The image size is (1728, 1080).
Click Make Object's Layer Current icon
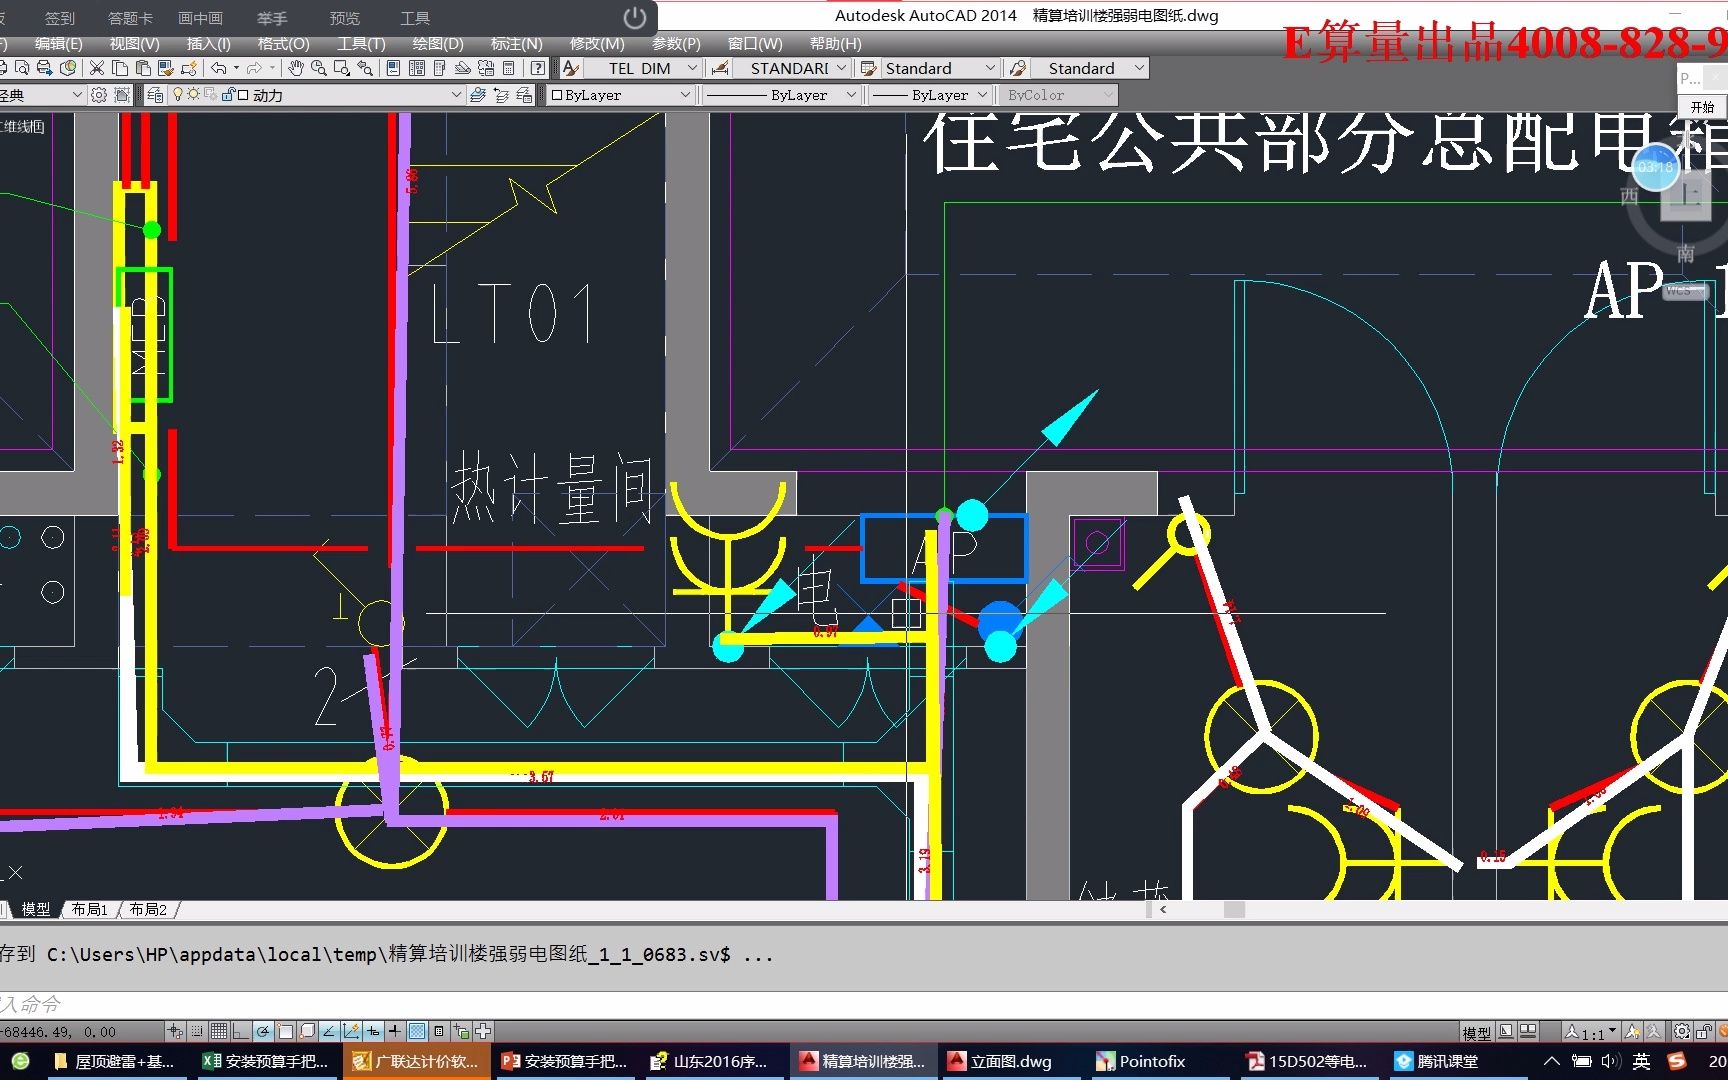pyautogui.click(x=478, y=95)
